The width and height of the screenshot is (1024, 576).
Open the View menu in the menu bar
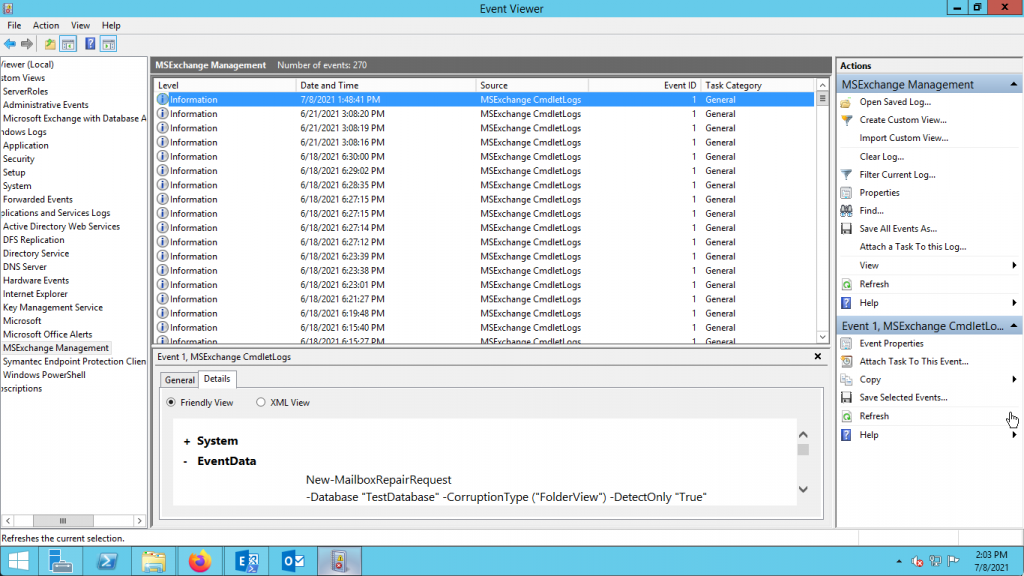(x=80, y=25)
